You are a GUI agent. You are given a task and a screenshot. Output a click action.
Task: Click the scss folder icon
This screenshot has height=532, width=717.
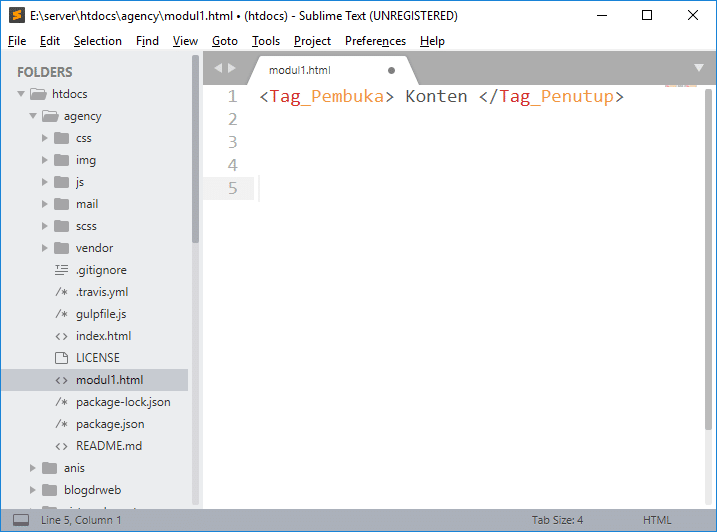click(61, 226)
